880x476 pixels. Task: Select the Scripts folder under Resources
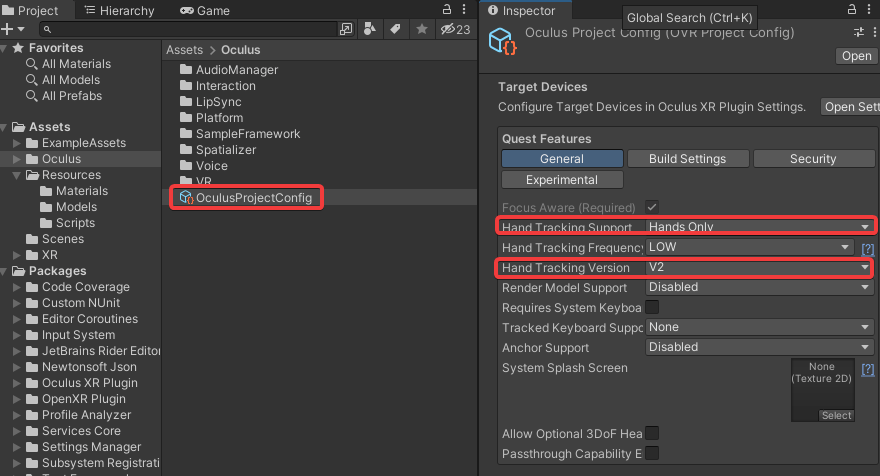pyautogui.click(x=67, y=223)
